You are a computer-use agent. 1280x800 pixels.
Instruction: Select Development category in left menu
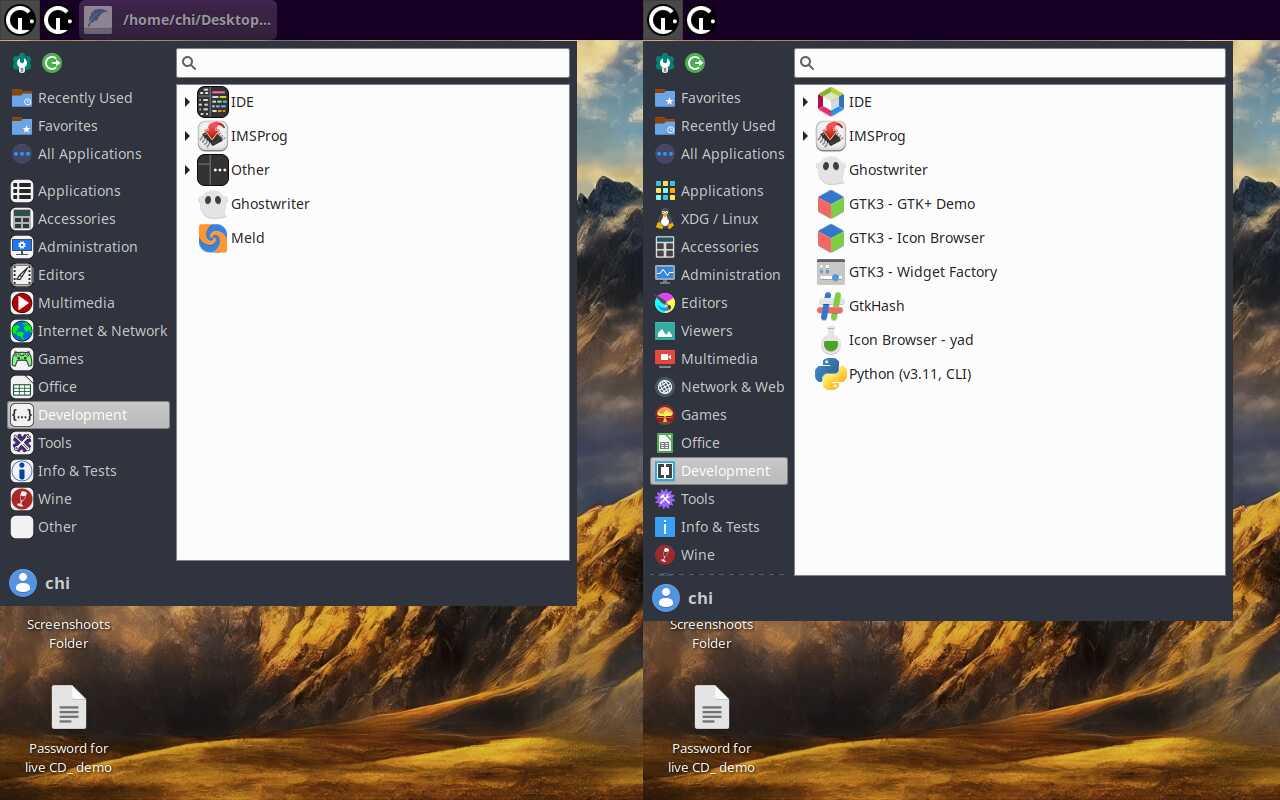click(89, 415)
